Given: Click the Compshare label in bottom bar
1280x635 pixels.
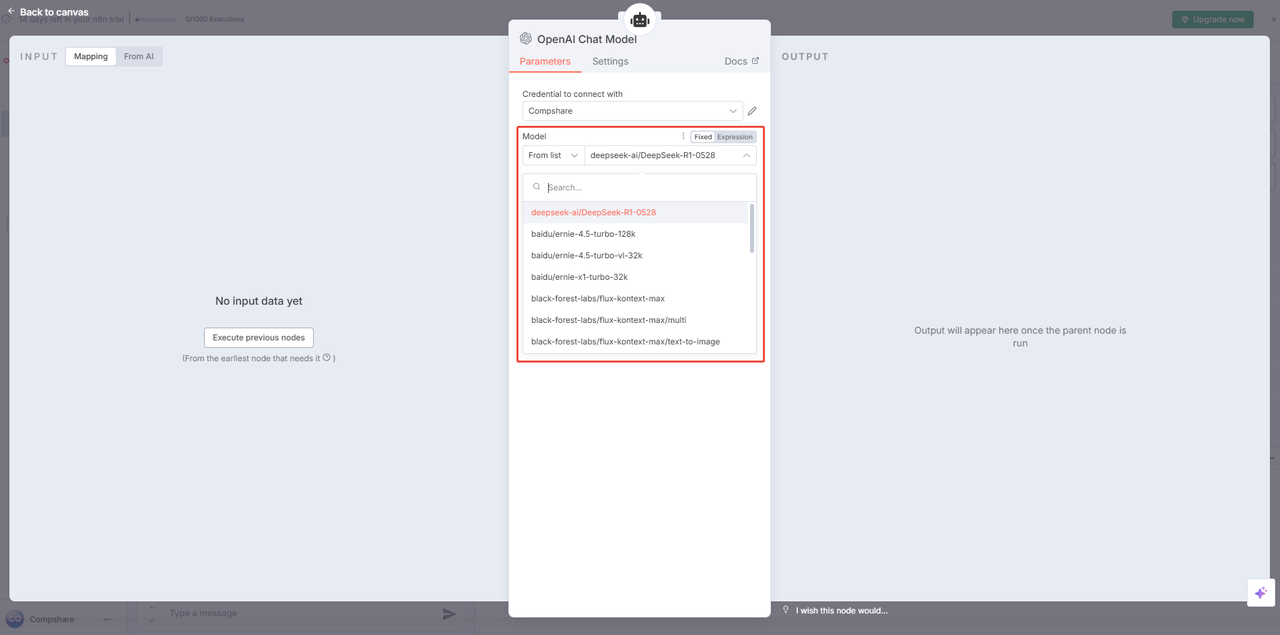Looking at the screenshot, I should tap(51, 620).
